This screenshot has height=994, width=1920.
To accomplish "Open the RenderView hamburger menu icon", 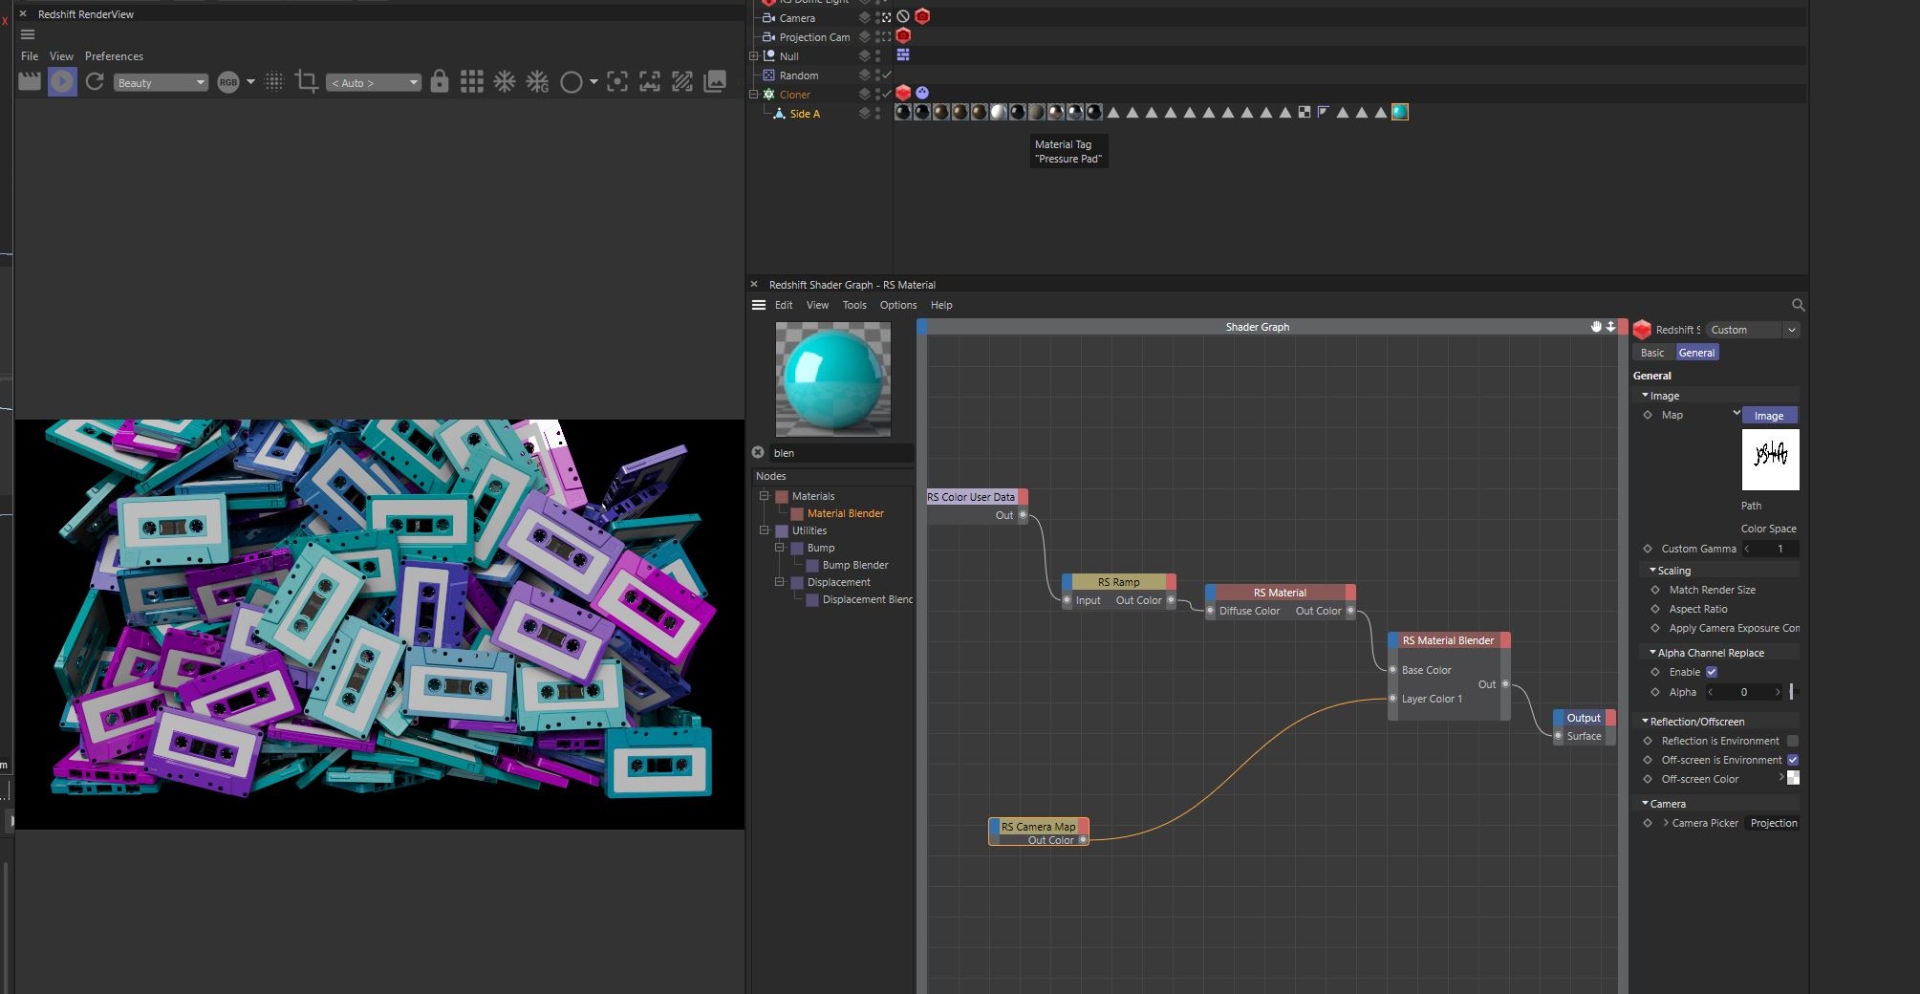I will click(28, 34).
